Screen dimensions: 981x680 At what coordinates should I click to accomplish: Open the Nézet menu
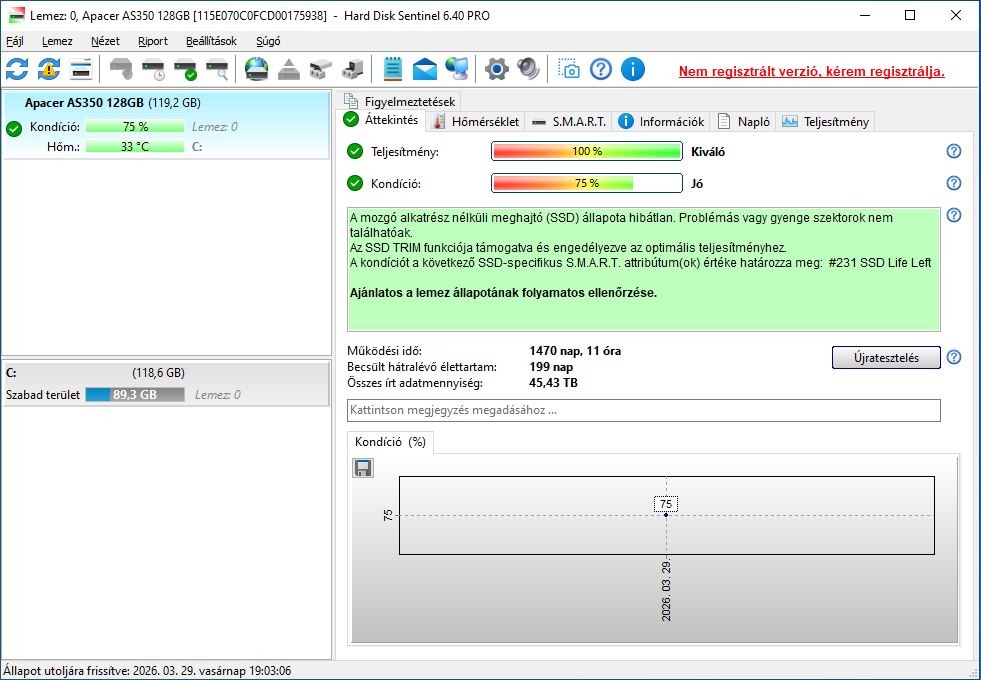click(105, 41)
